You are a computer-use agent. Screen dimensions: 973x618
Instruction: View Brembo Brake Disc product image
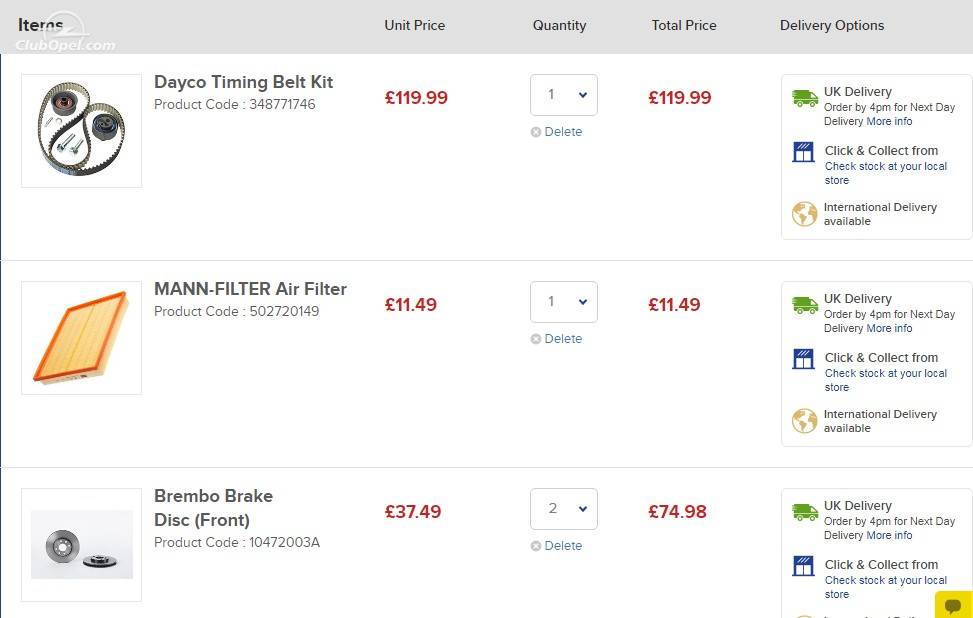tap(81, 545)
